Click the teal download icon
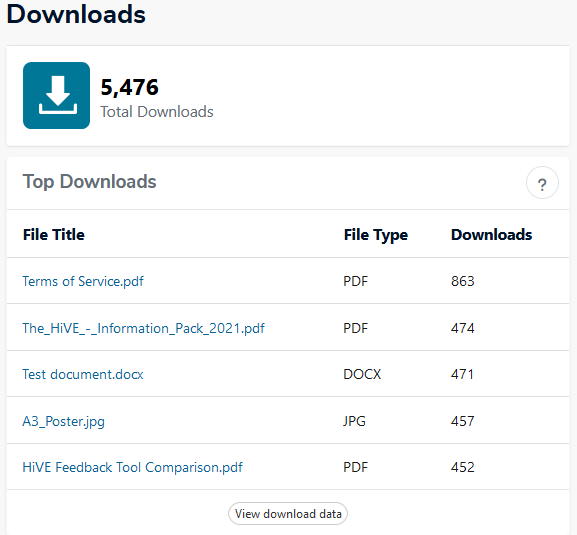This screenshot has height=535, width=577. coord(56,95)
